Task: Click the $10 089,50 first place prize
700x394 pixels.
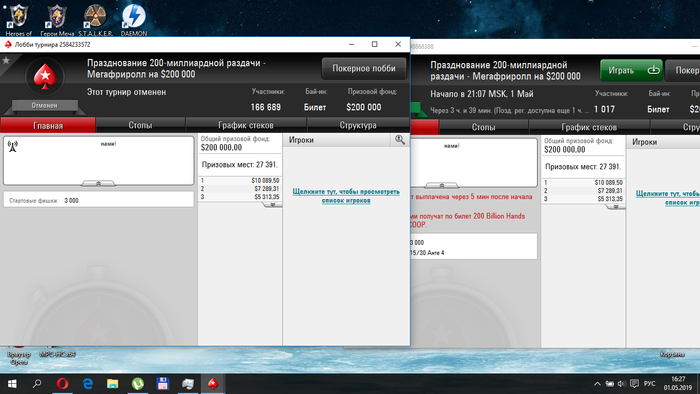Action: coord(265,181)
